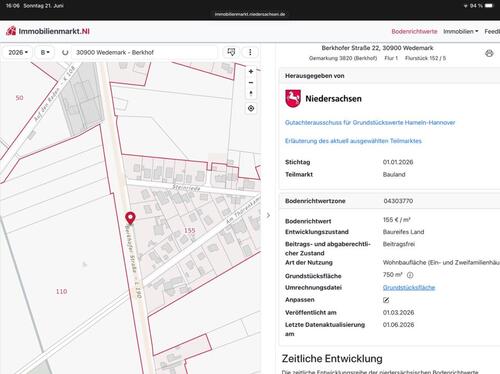Reset map orientation with the north arrow
This screenshot has width=500, height=374.
(251, 93)
